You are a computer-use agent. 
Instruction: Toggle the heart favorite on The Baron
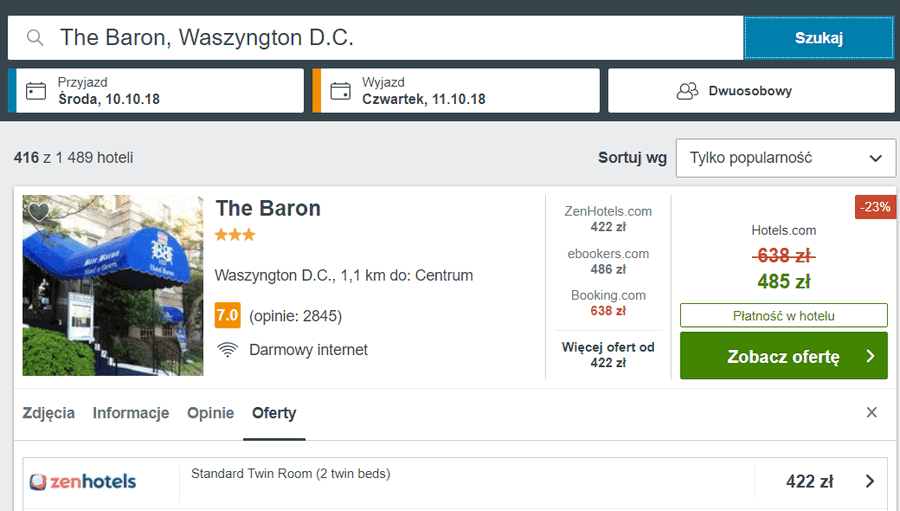pos(39,212)
